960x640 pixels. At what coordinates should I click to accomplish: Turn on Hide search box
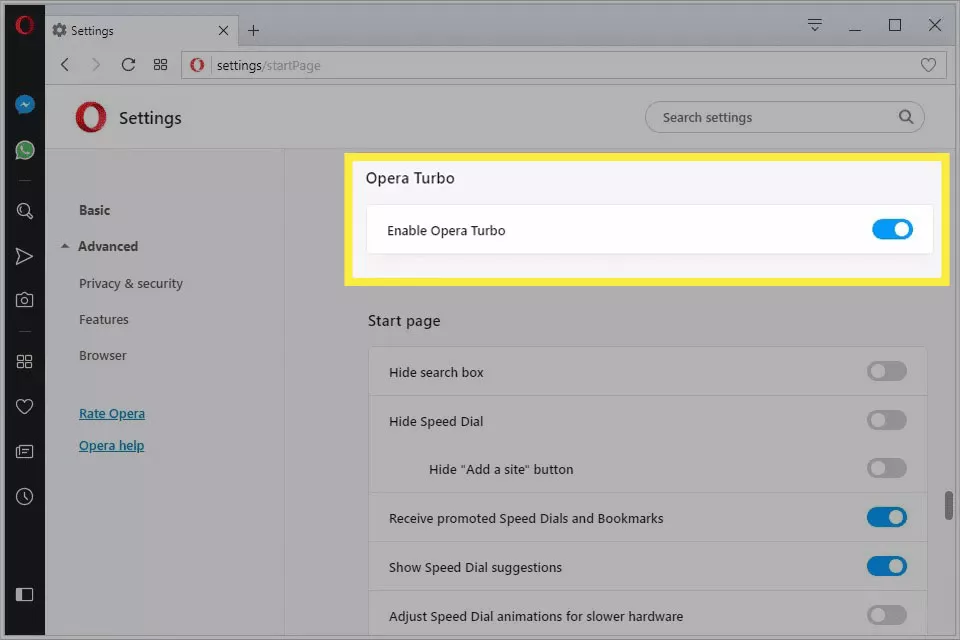pos(886,372)
